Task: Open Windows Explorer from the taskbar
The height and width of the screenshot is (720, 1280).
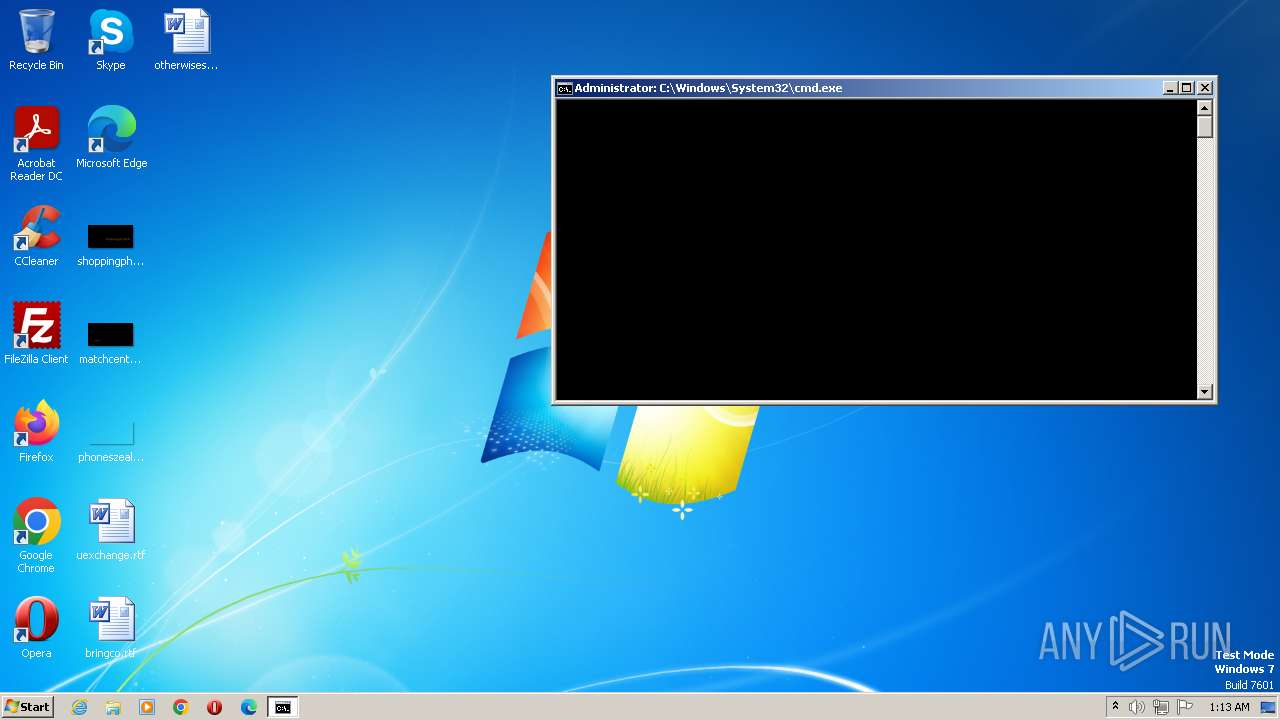Action: pyautogui.click(x=113, y=707)
